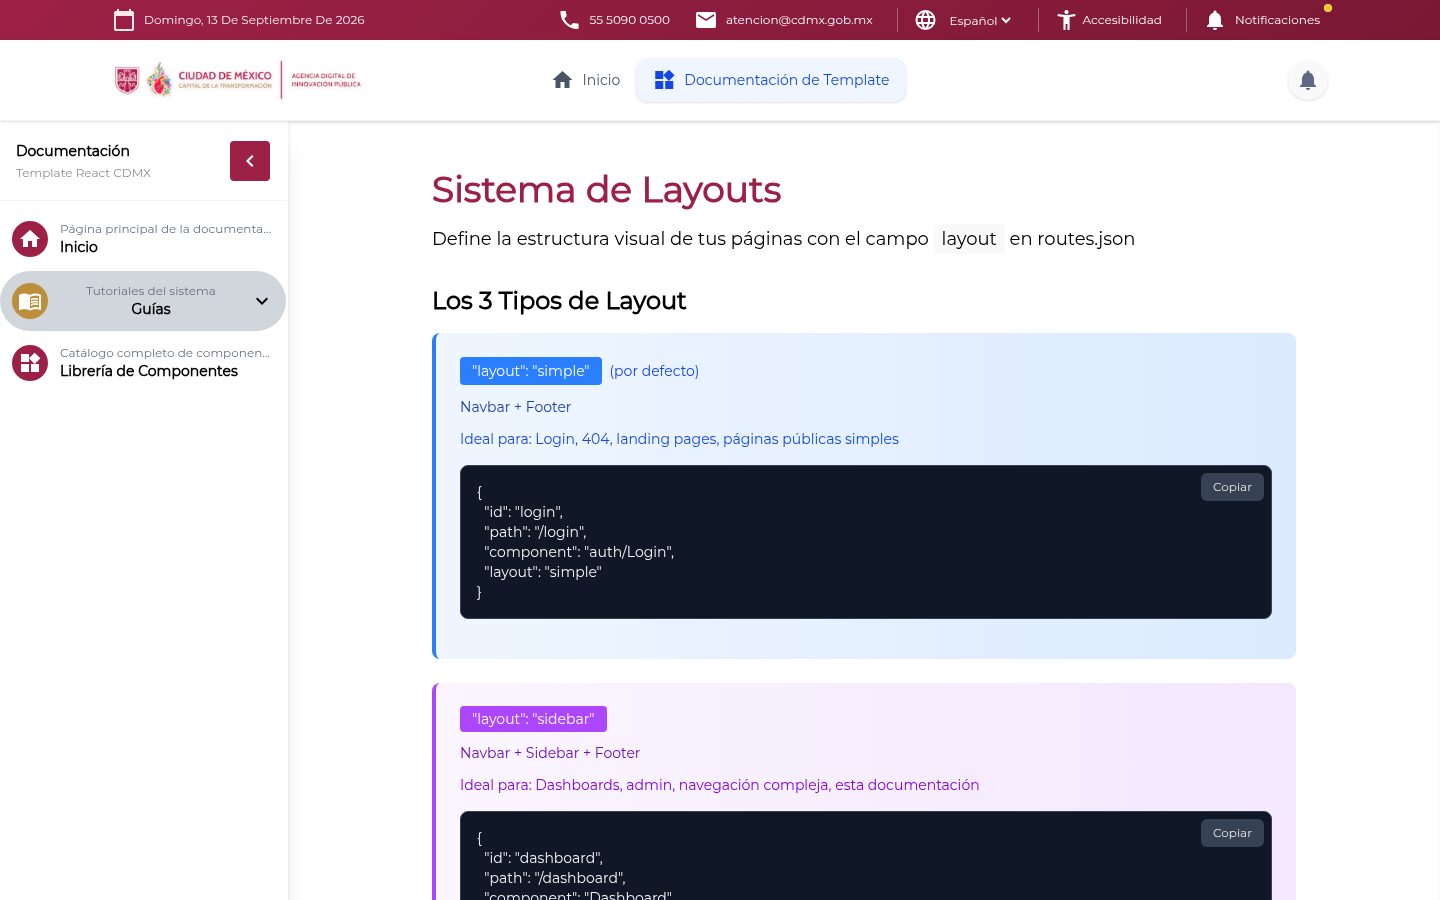Viewport: 1440px width, 900px height.
Task: Click the Sistema de Layouts heading
Action: click(606, 190)
